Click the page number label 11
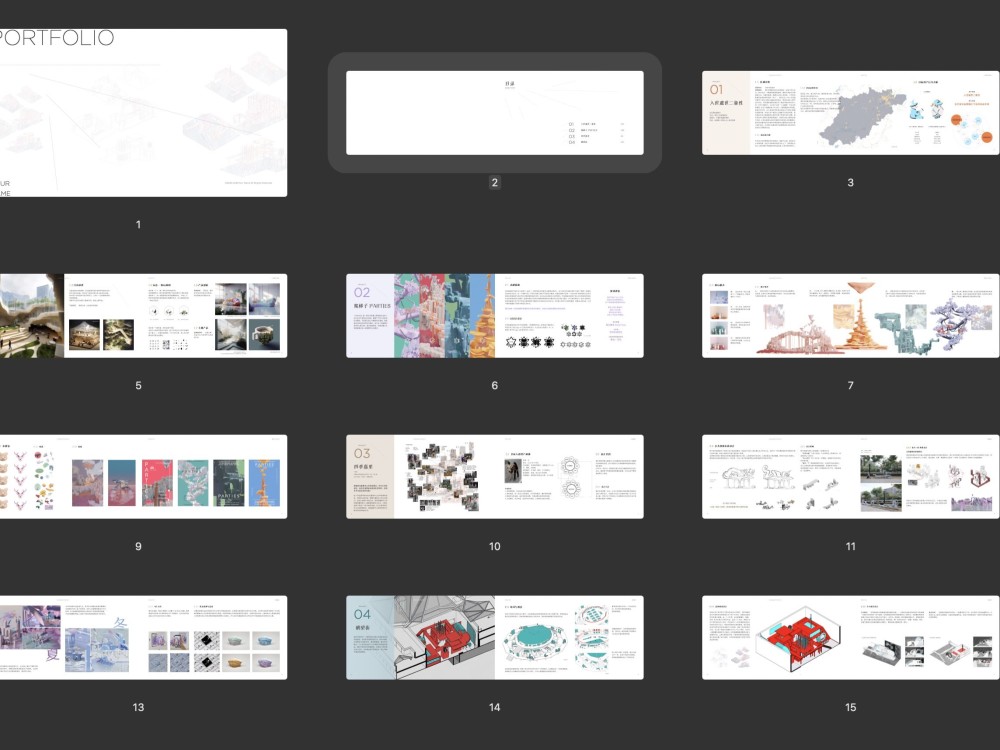Screen dimensions: 1000x750 click(x=850, y=547)
